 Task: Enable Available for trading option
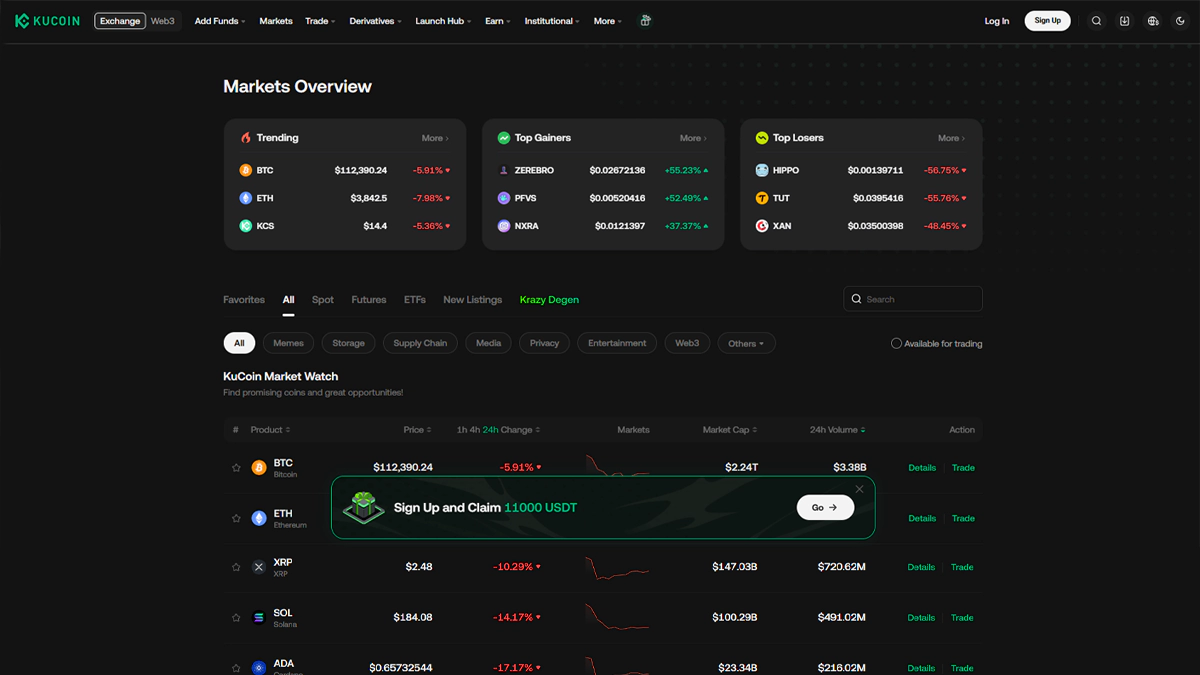(x=896, y=343)
